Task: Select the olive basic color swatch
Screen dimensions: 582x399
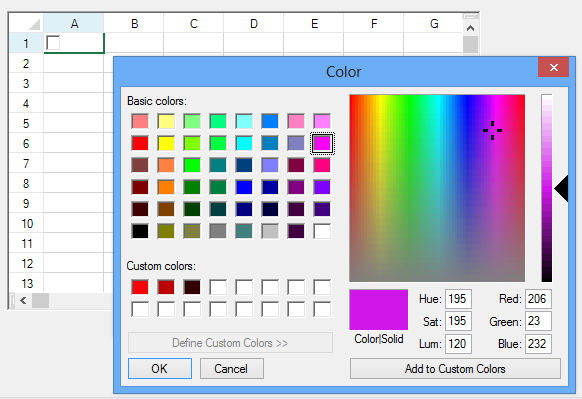Action: coord(166,231)
